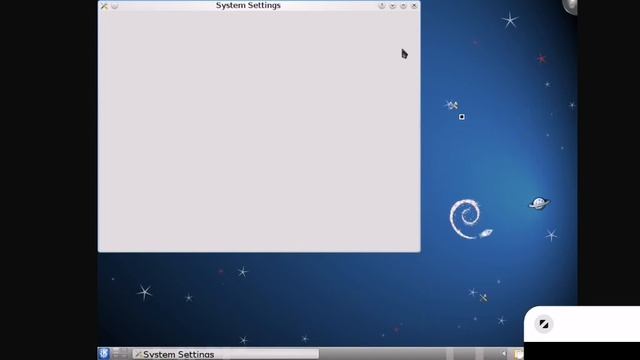Close the System Settings window
Screen dimensions: 640x360
(414, 6)
